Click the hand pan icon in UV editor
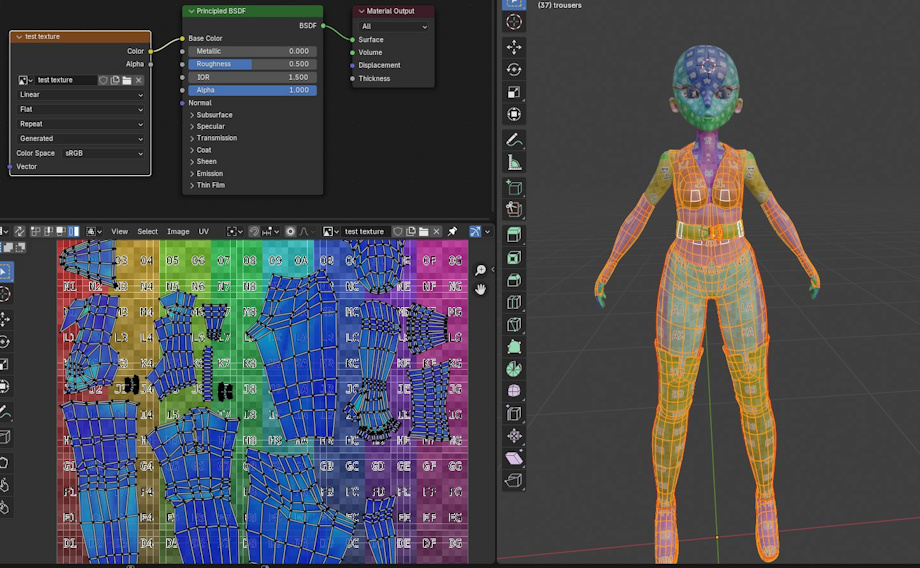This screenshot has width=920, height=568. pyautogui.click(x=481, y=290)
